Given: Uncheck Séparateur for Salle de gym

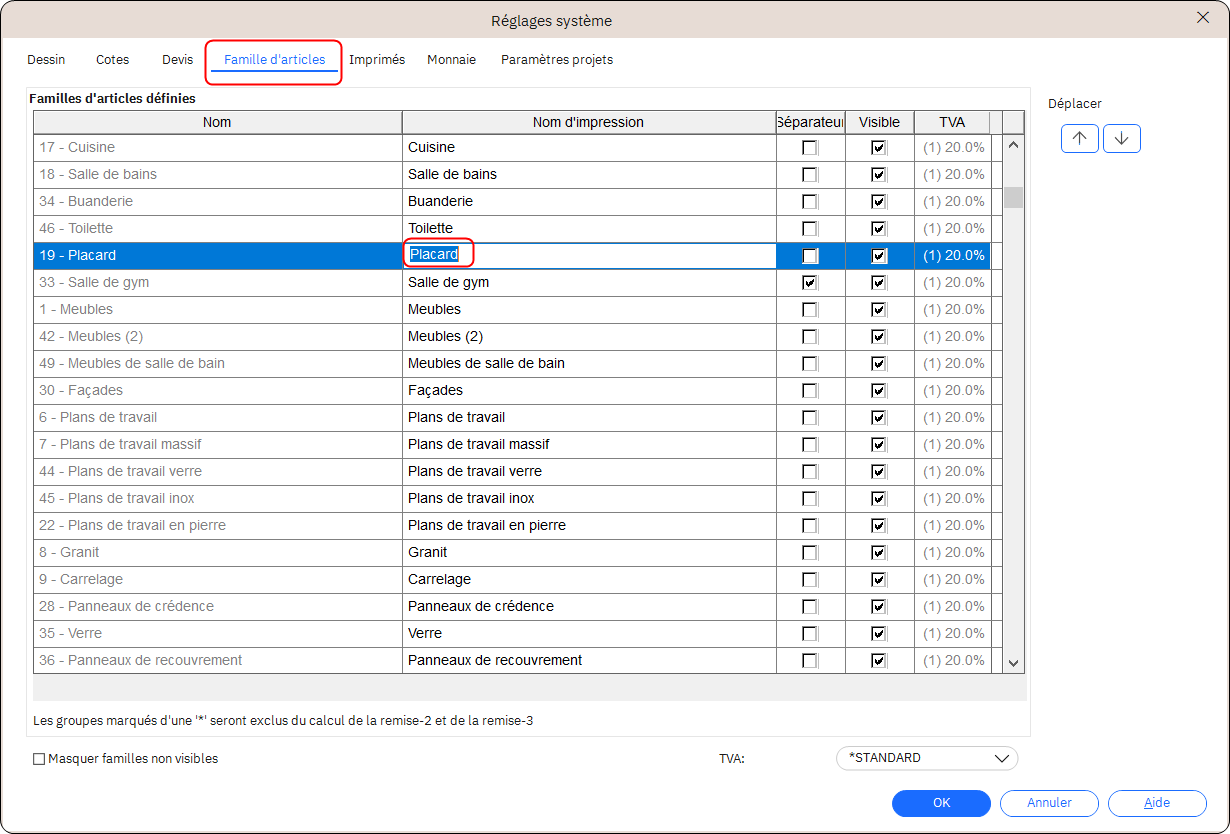Looking at the screenshot, I should point(810,283).
